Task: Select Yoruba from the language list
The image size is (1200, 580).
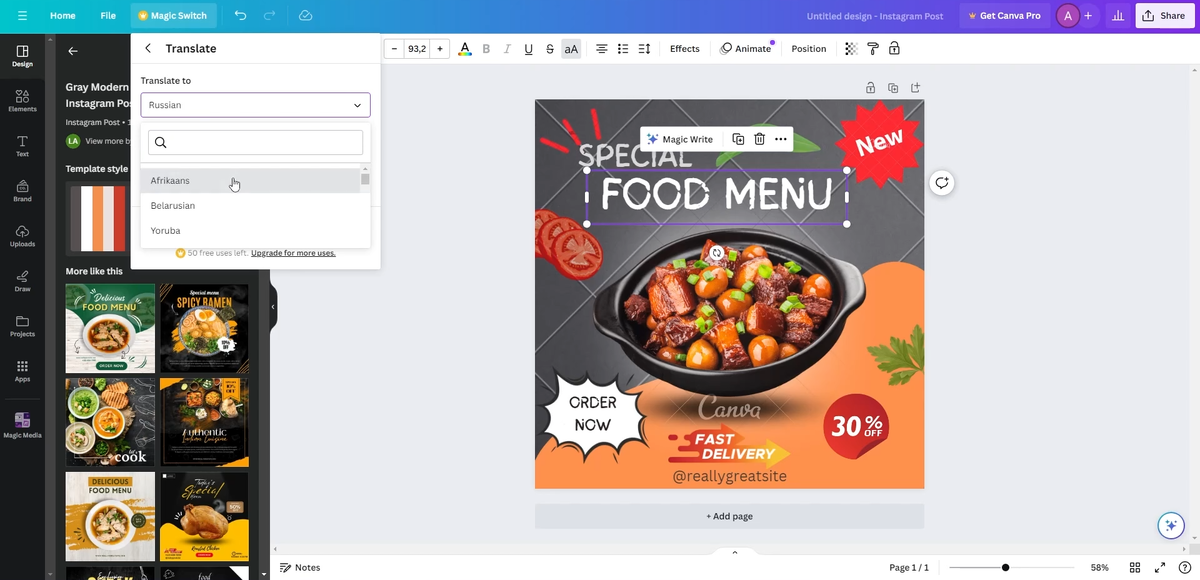Action: [x=250, y=231]
